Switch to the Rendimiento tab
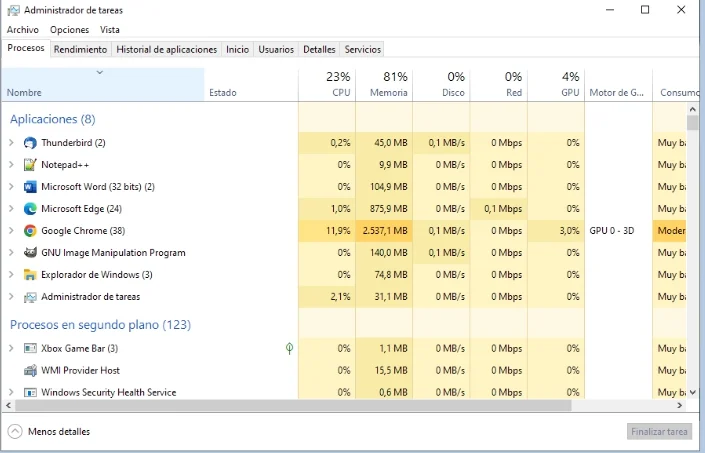The image size is (705, 453). coord(80,49)
